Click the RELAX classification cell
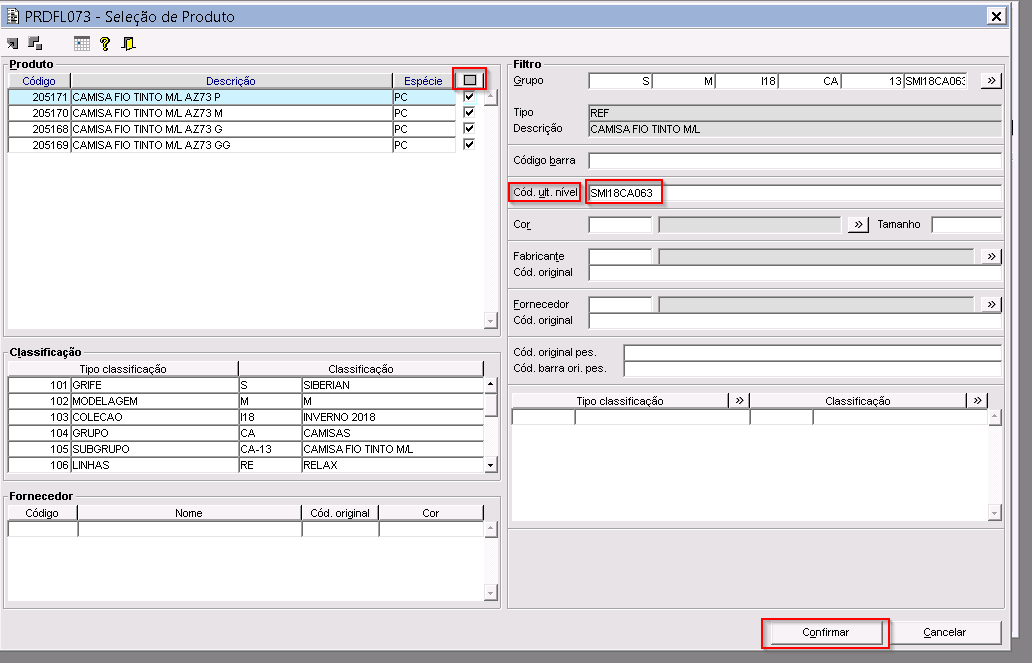The width and height of the screenshot is (1032, 663). point(392,465)
